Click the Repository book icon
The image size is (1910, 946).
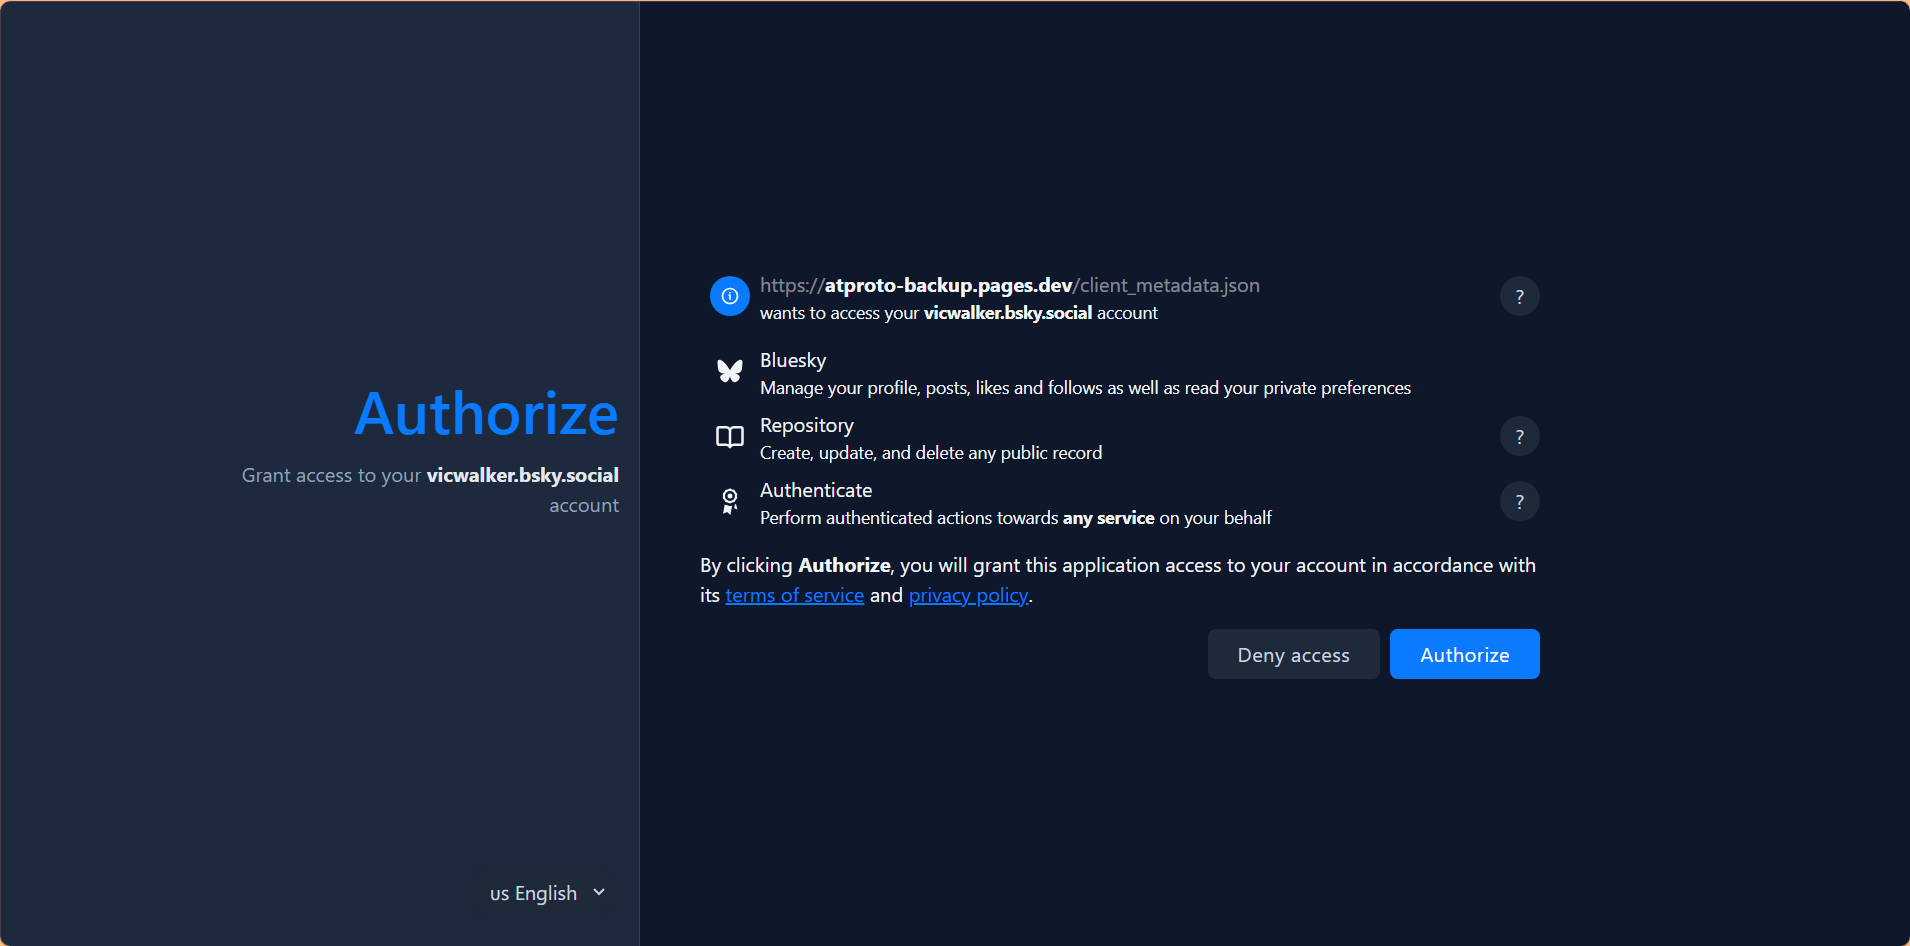click(729, 437)
